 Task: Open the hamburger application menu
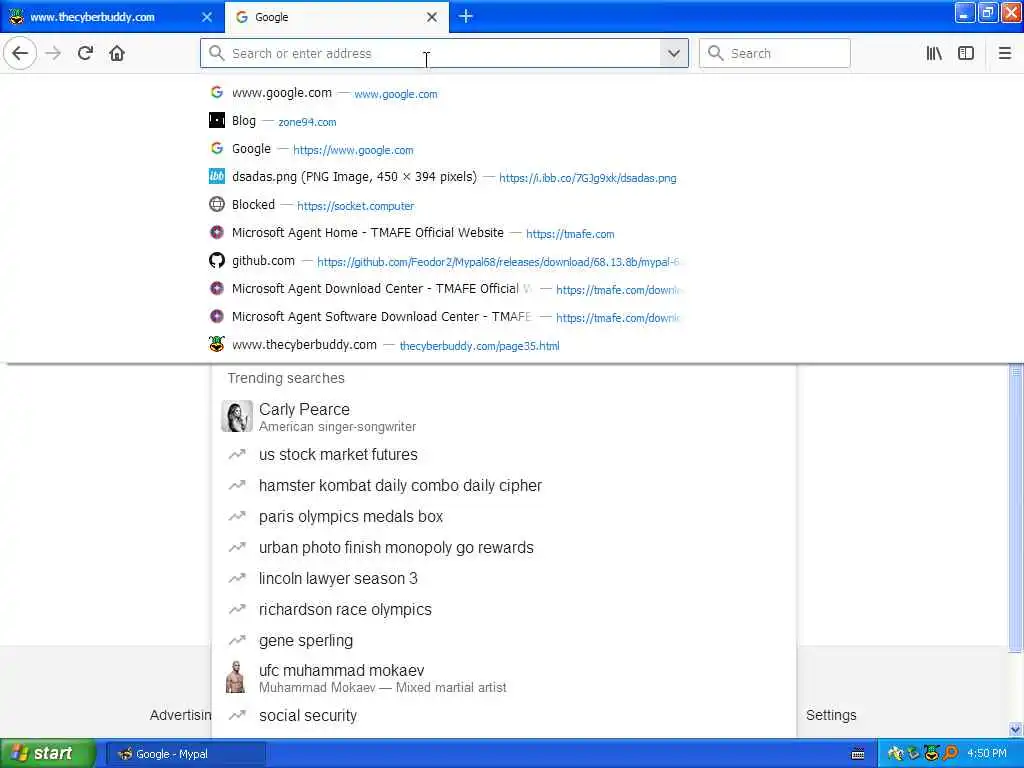[x=1004, y=53]
